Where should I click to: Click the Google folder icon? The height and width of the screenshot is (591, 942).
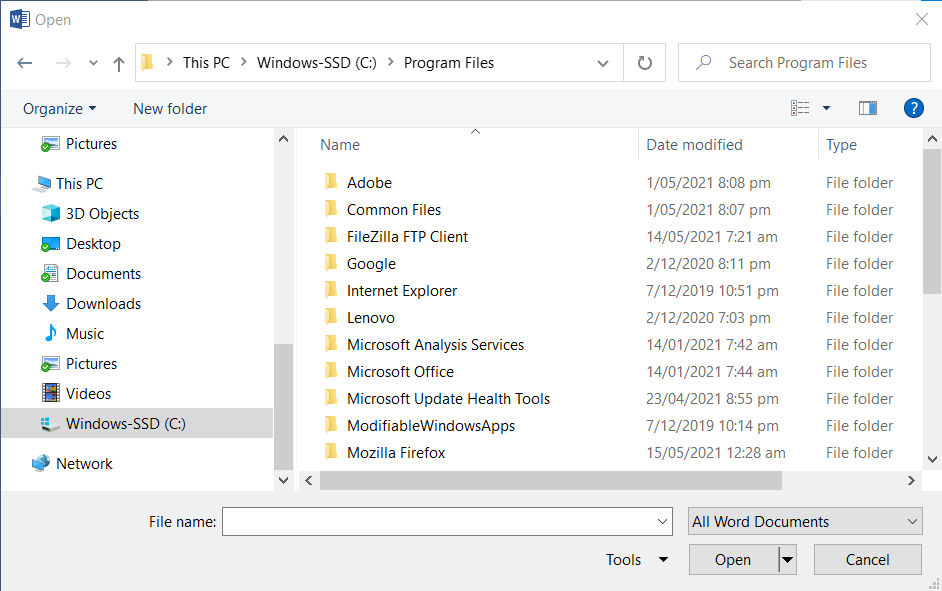pos(331,262)
